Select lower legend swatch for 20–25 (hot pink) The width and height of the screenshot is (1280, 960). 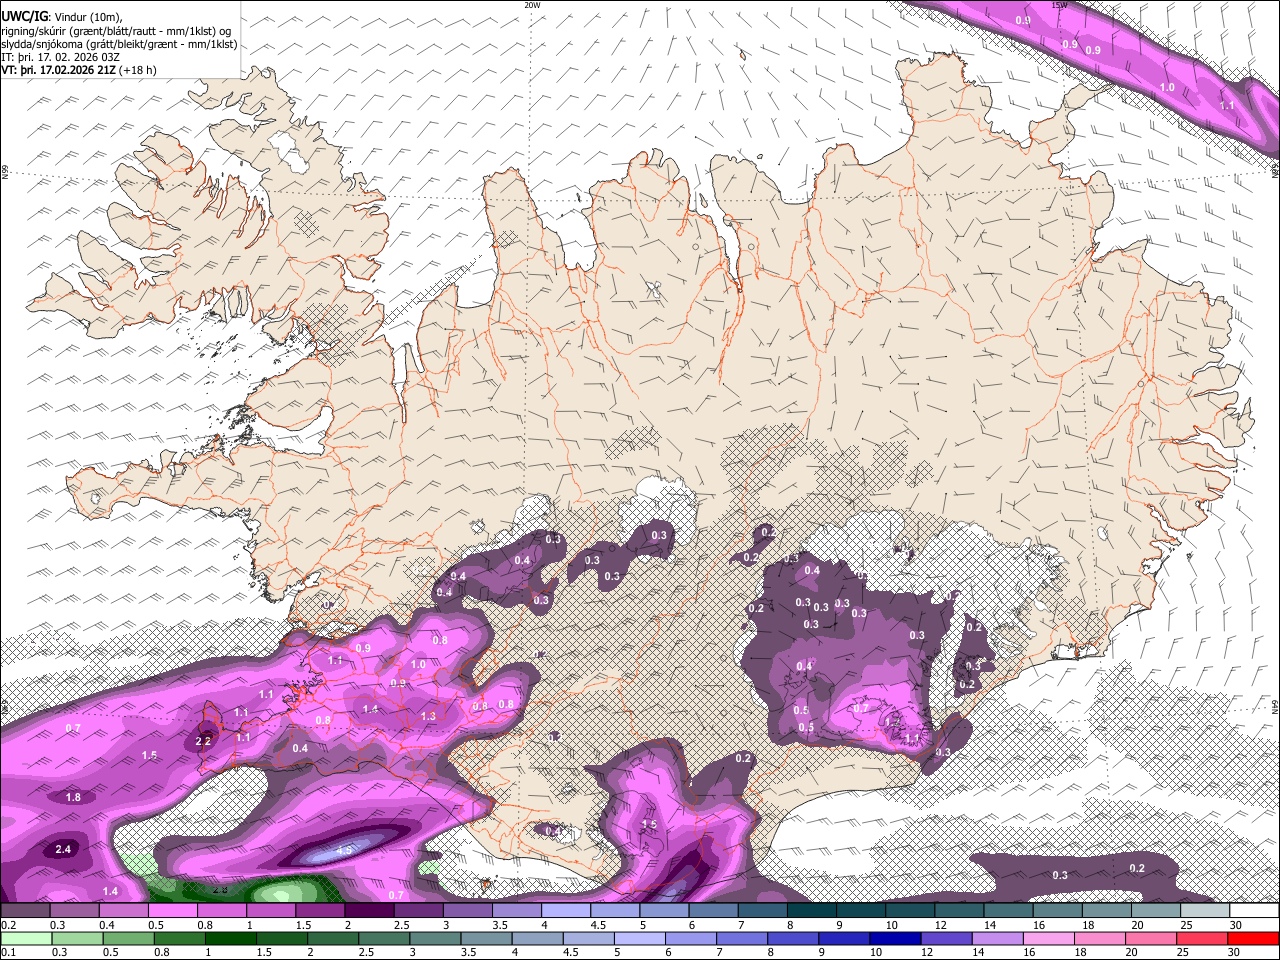[x=1151, y=938]
